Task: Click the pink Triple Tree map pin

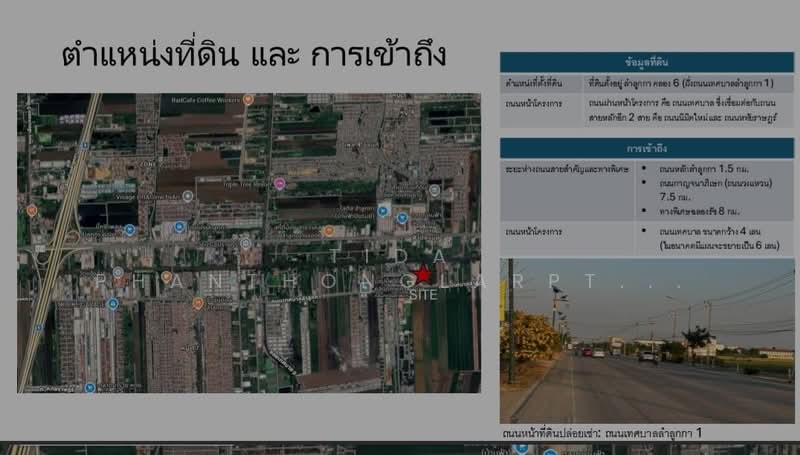Action: [x=280, y=183]
